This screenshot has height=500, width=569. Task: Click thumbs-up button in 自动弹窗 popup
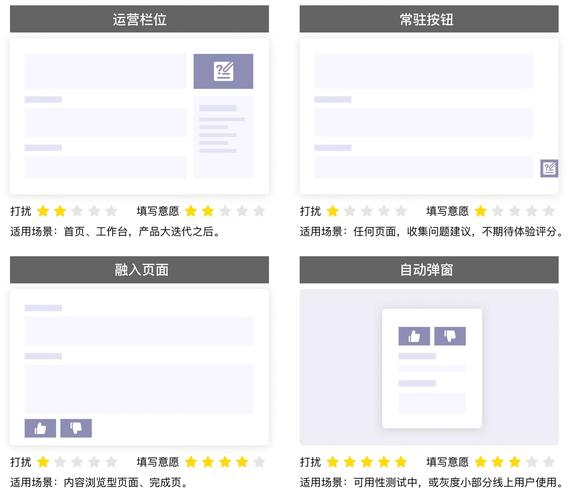click(414, 336)
